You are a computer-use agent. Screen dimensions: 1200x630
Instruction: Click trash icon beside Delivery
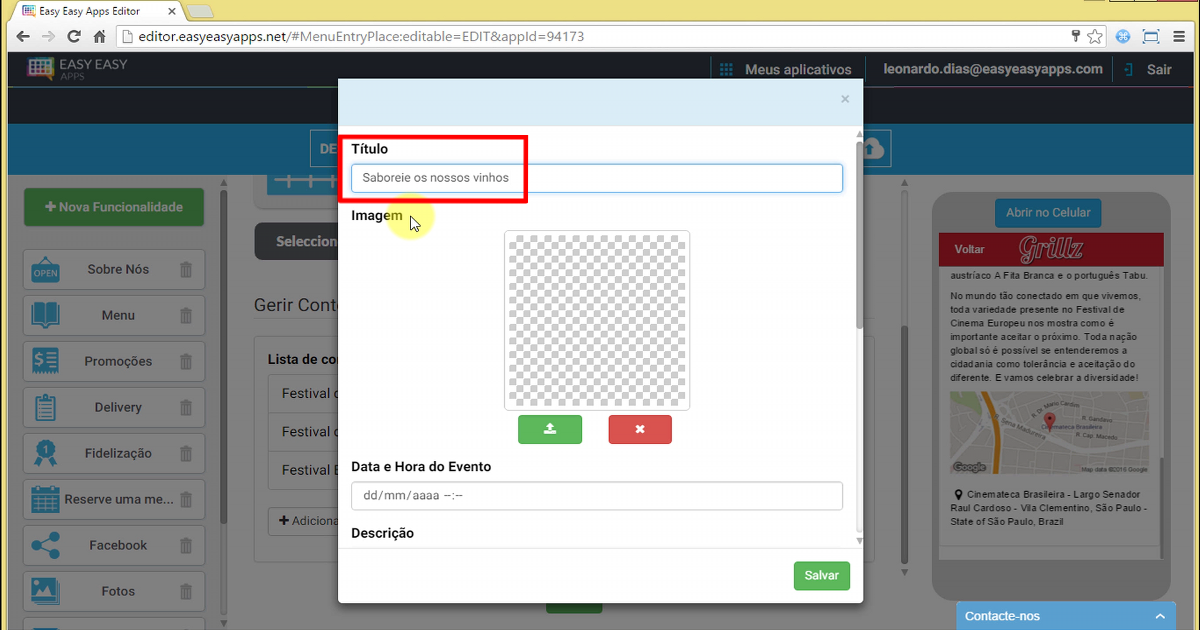pyautogui.click(x=185, y=407)
